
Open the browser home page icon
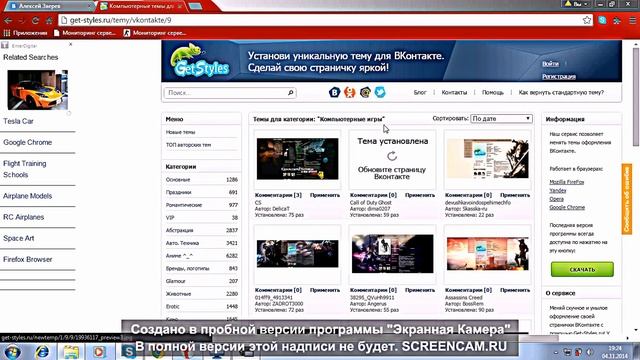click(x=49, y=20)
